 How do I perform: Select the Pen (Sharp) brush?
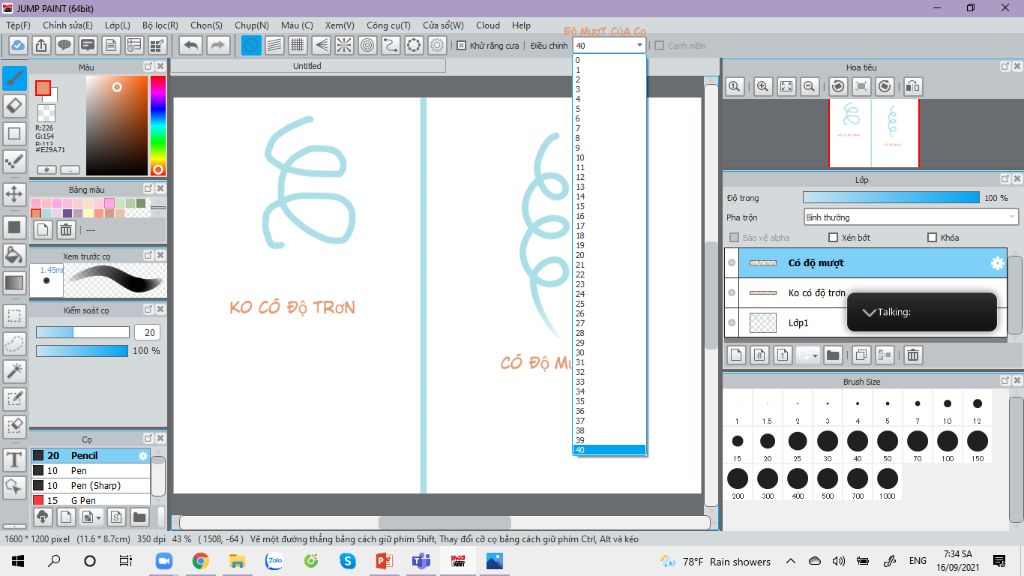tap(91, 485)
